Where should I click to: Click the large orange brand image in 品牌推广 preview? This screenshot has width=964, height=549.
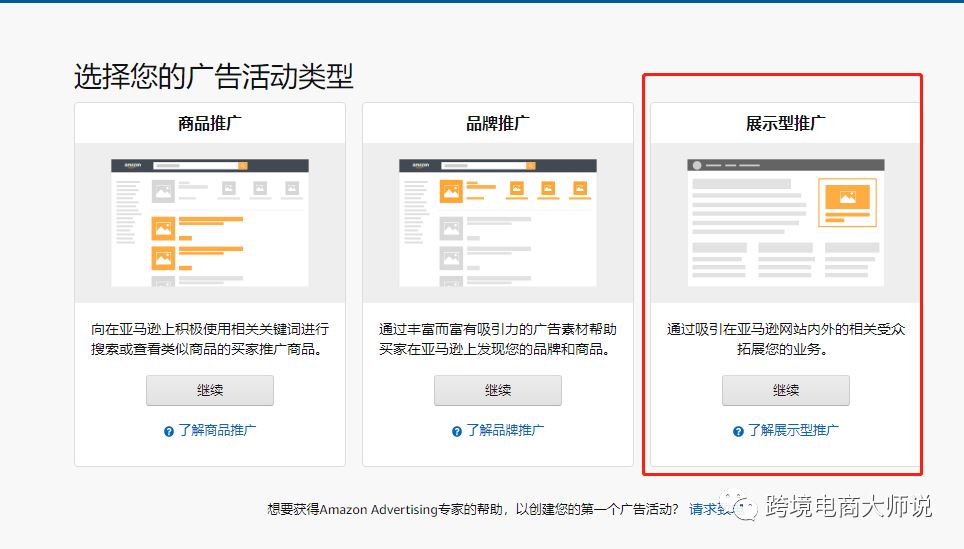click(x=451, y=191)
